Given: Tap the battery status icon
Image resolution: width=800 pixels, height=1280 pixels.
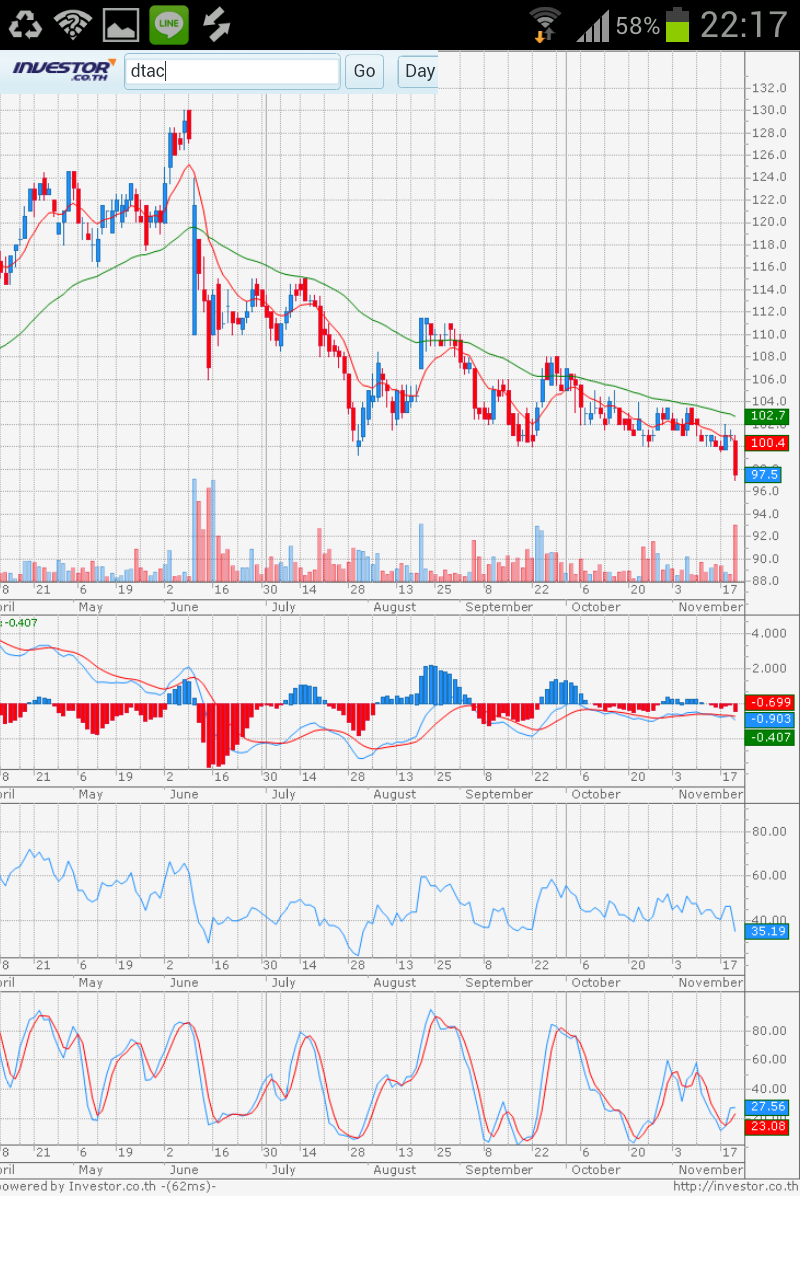Looking at the screenshot, I should click(678, 24).
